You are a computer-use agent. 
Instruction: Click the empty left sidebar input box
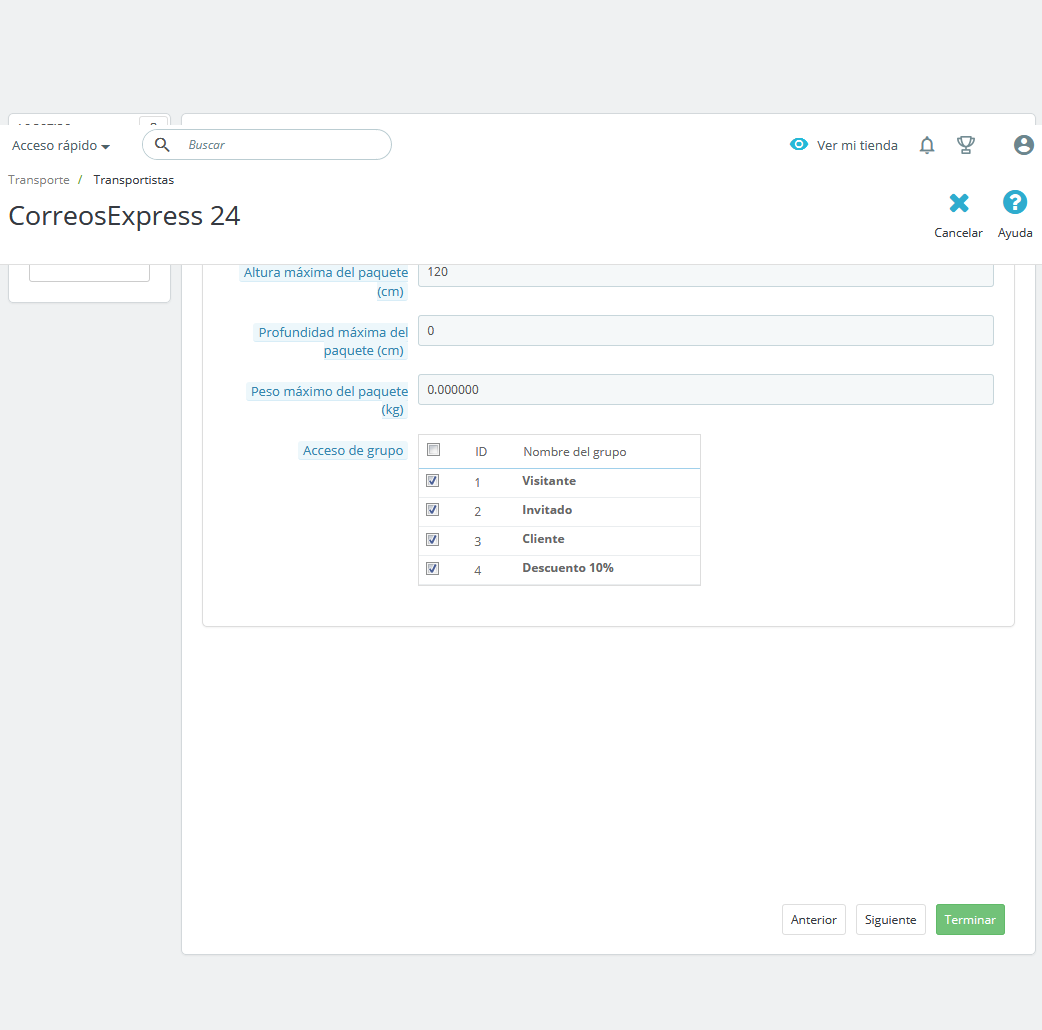click(90, 272)
